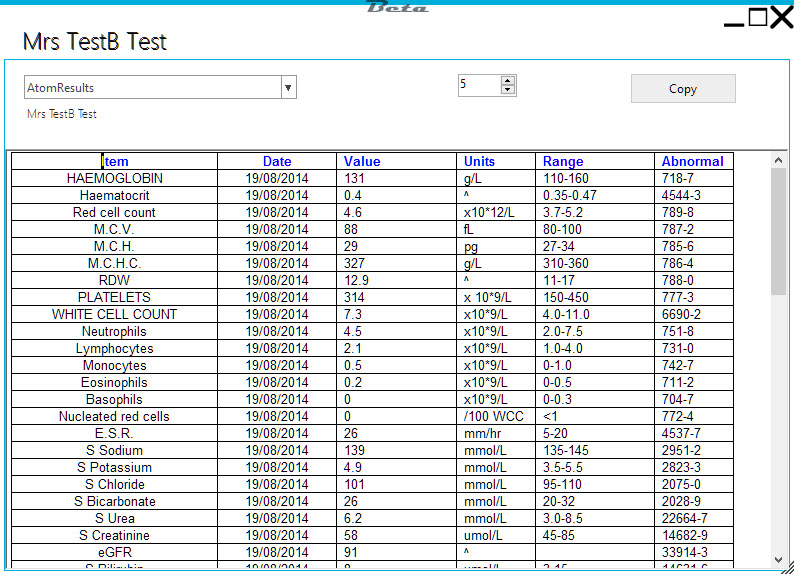This screenshot has width=794, height=575.
Task: Click the units cell umol/L for creatinine
Action: click(496, 536)
